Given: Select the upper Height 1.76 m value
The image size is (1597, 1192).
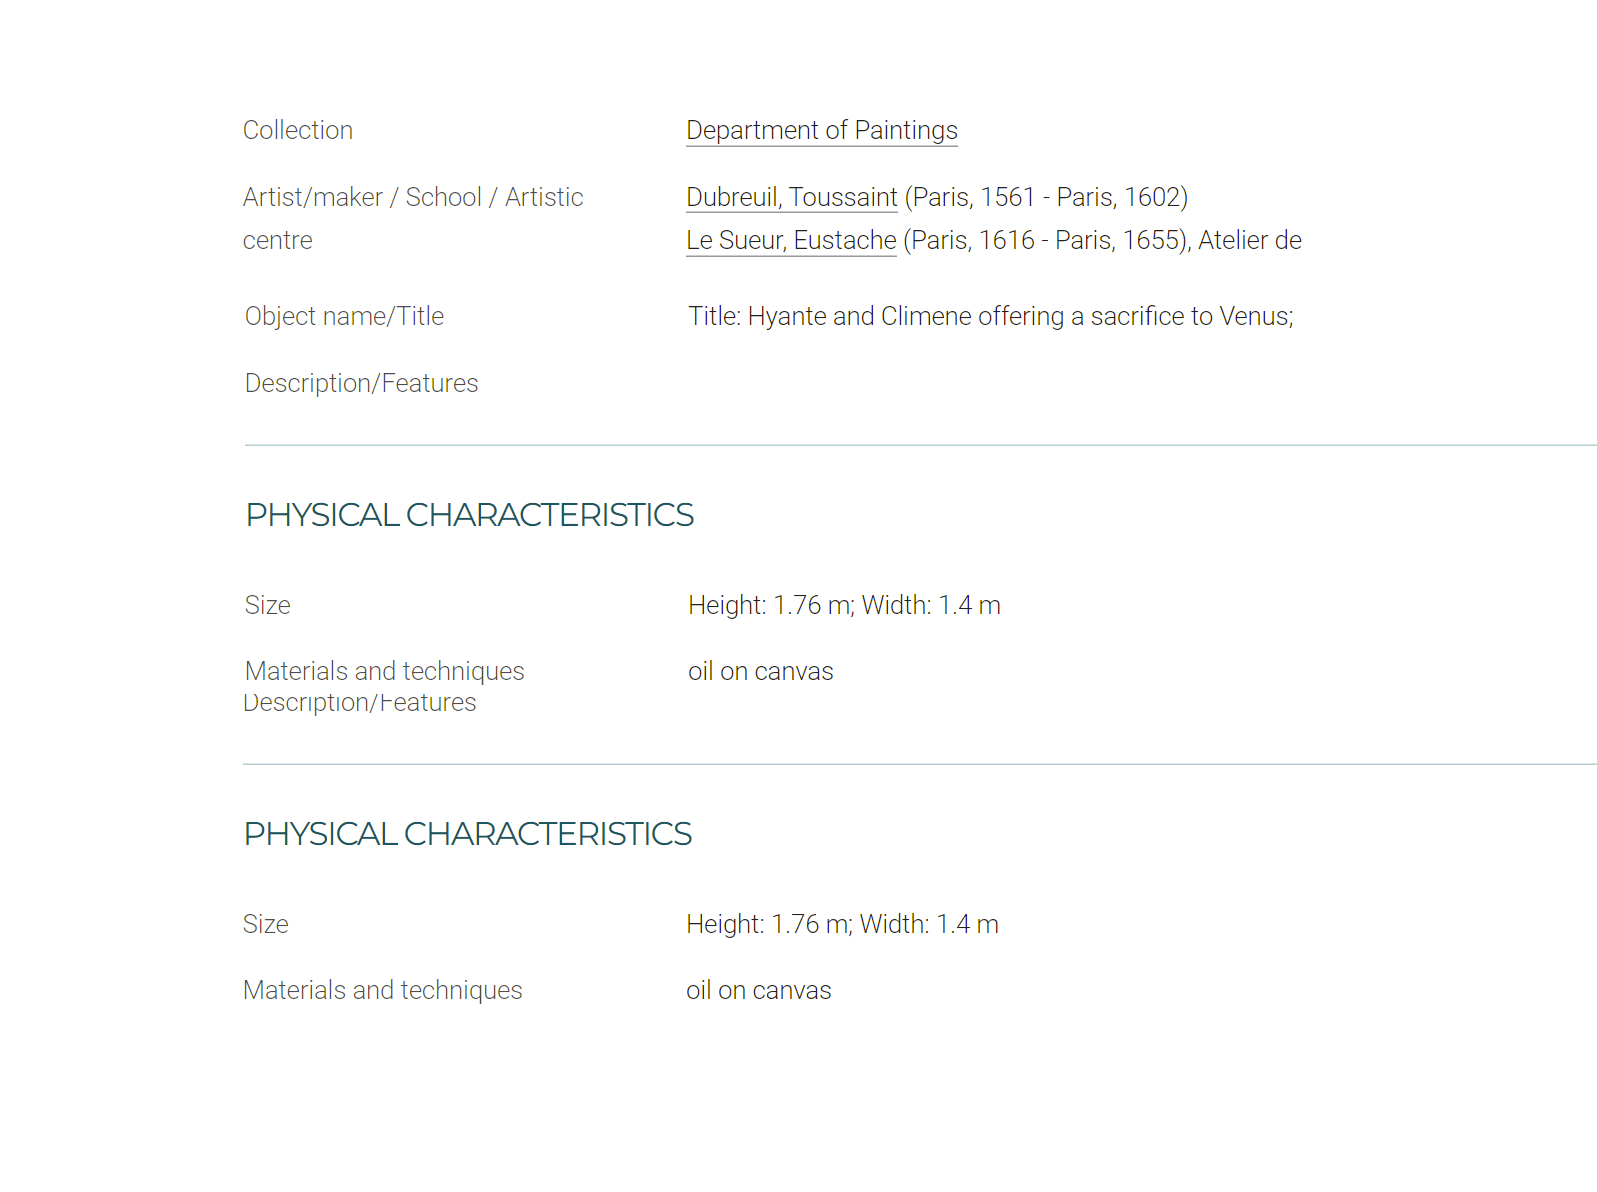Looking at the screenshot, I should 844,606.
